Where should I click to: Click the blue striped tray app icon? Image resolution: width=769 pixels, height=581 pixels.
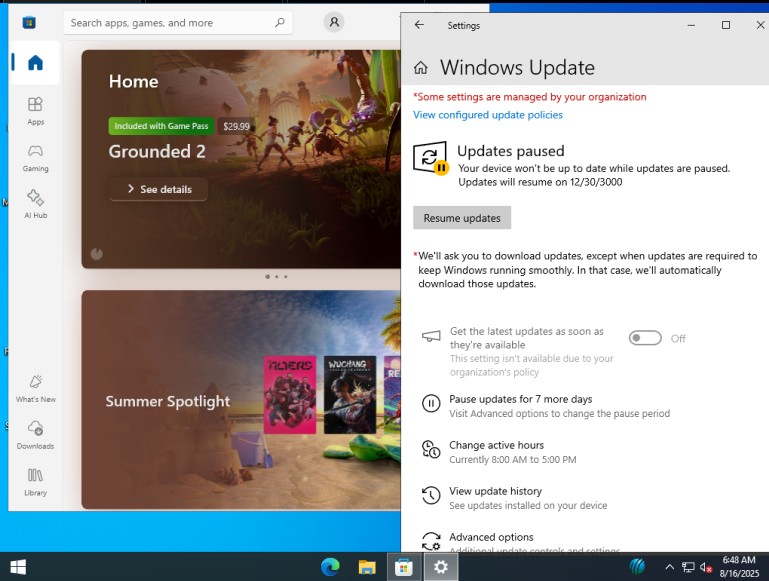[x=637, y=567]
